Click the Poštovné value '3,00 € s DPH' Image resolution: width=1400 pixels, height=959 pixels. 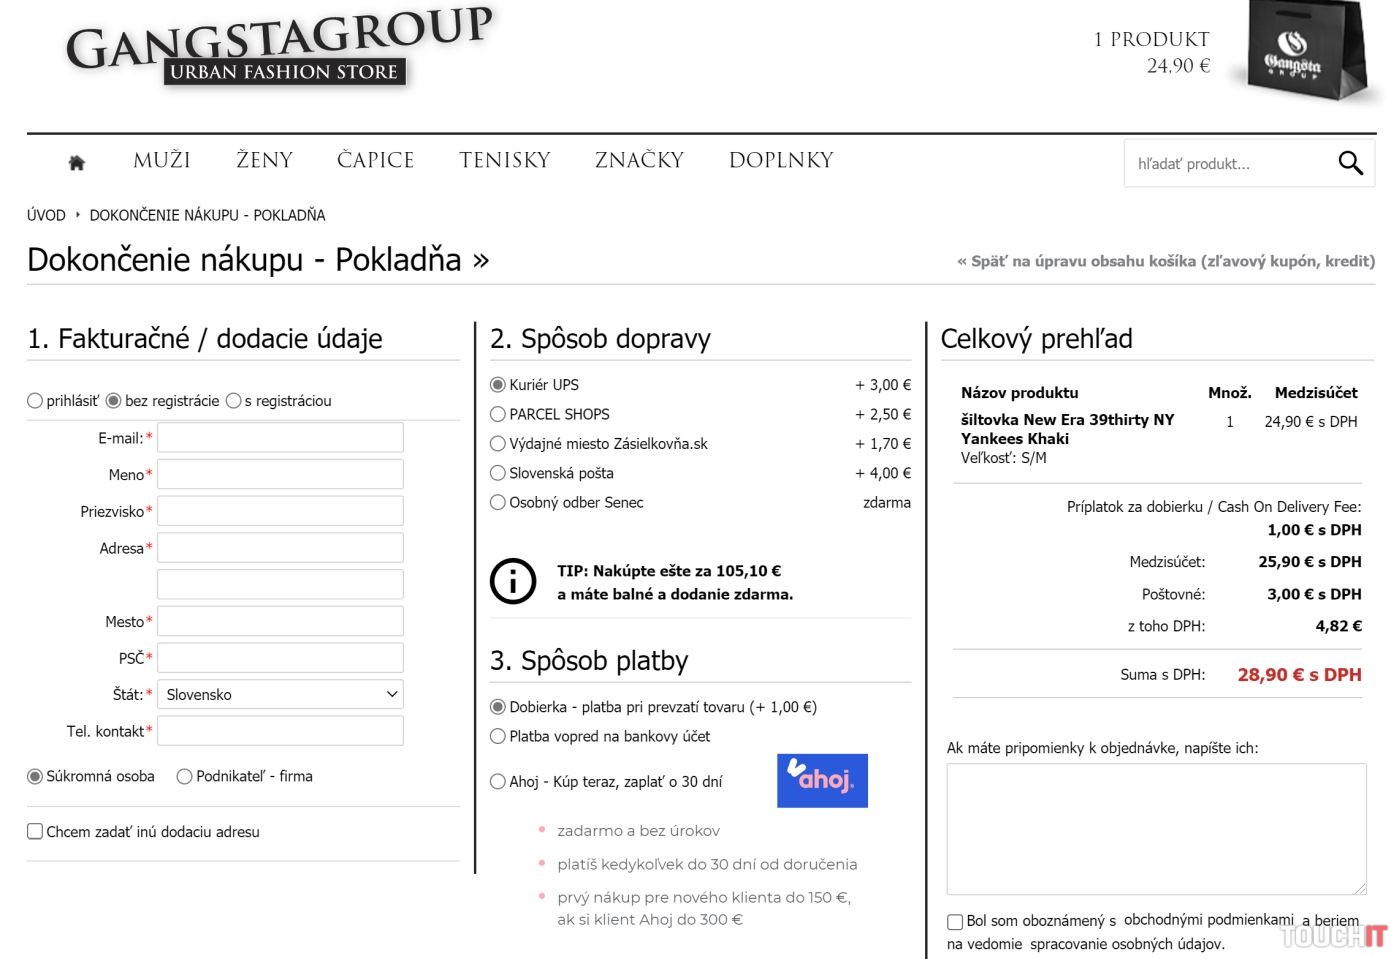tap(1314, 594)
